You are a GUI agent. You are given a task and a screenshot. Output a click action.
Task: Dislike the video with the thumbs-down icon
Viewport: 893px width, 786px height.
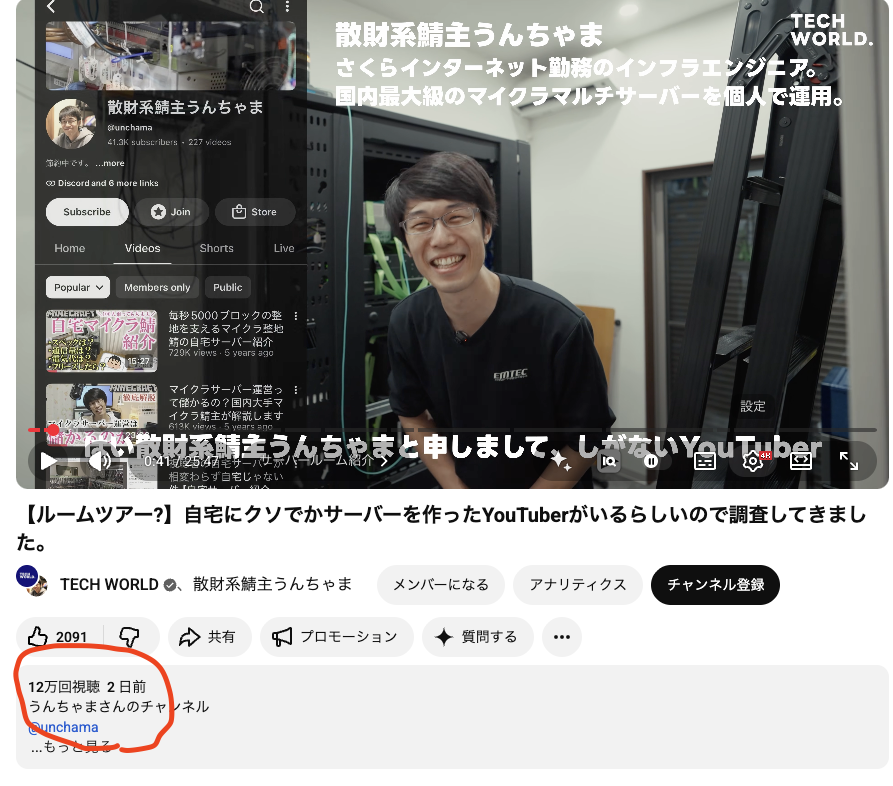click(130, 636)
